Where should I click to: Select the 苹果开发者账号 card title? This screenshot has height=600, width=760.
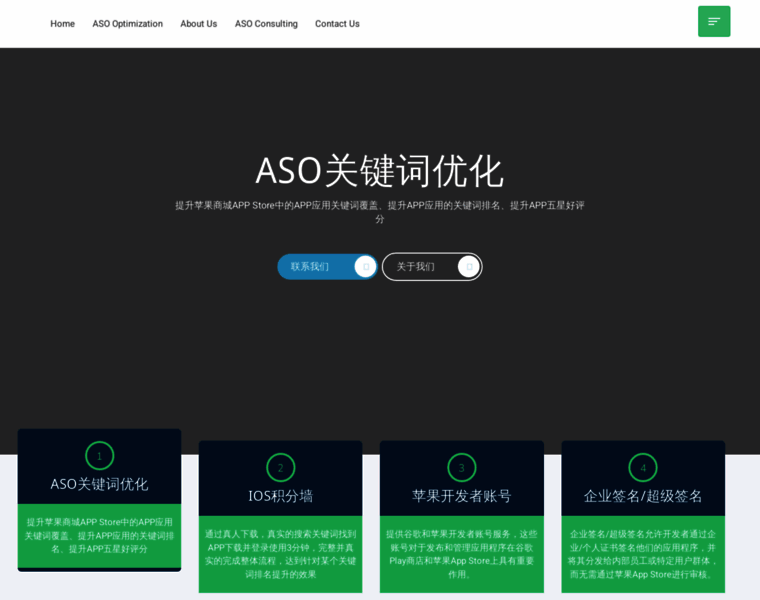[x=461, y=496]
